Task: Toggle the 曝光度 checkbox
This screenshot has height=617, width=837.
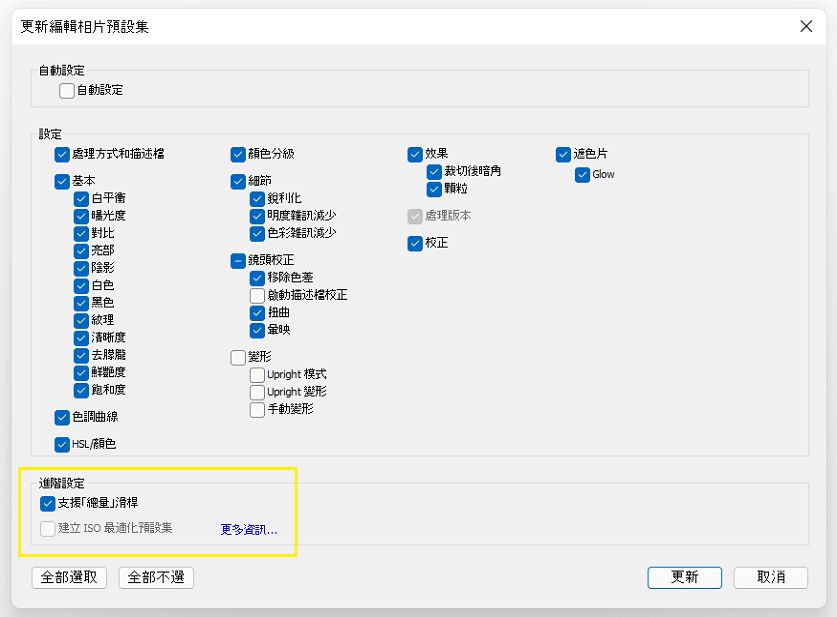Action: point(81,215)
